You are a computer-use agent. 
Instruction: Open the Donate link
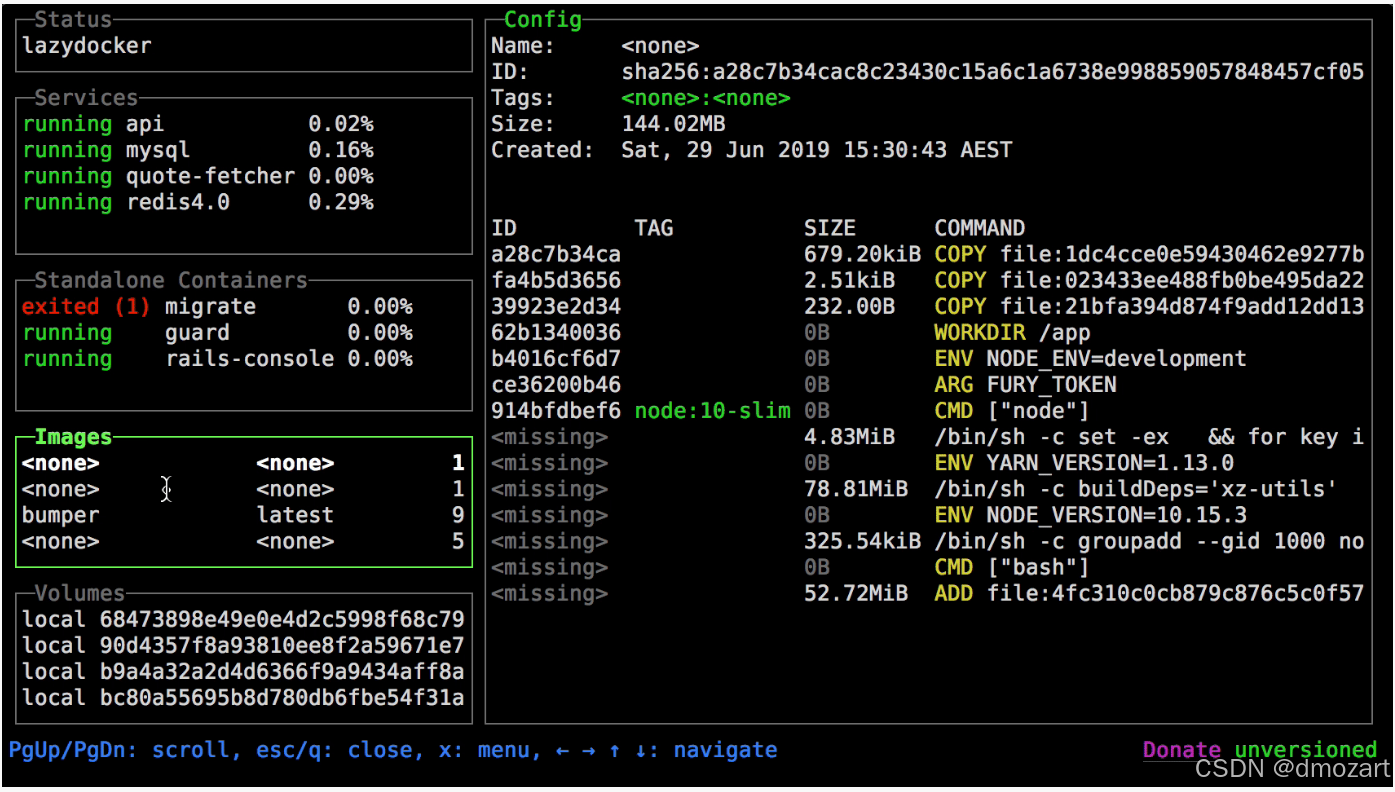pyautogui.click(x=1182, y=750)
